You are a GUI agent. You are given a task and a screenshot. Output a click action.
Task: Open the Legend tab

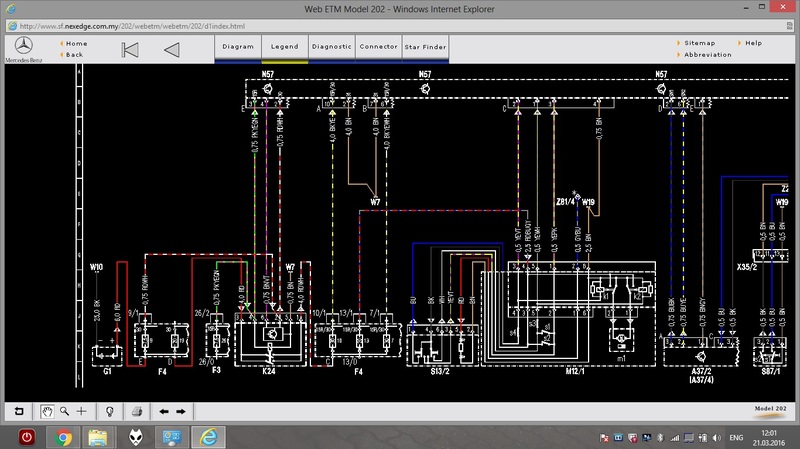284,47
